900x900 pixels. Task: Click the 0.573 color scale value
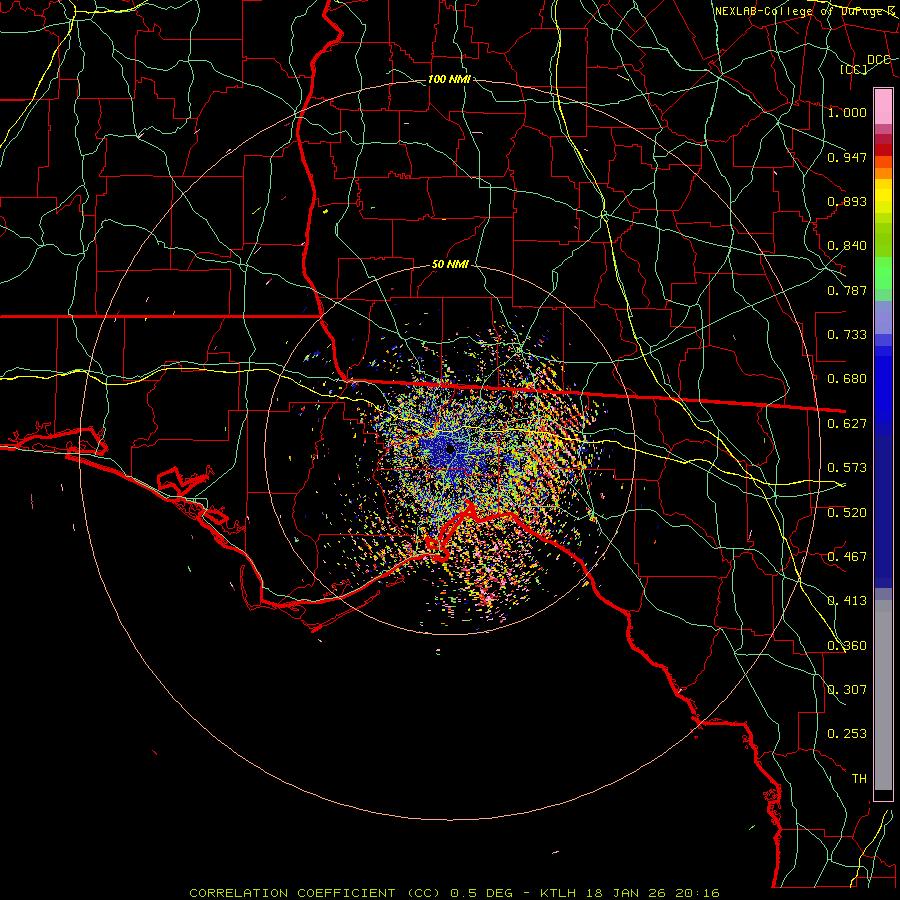coord(847,468)
